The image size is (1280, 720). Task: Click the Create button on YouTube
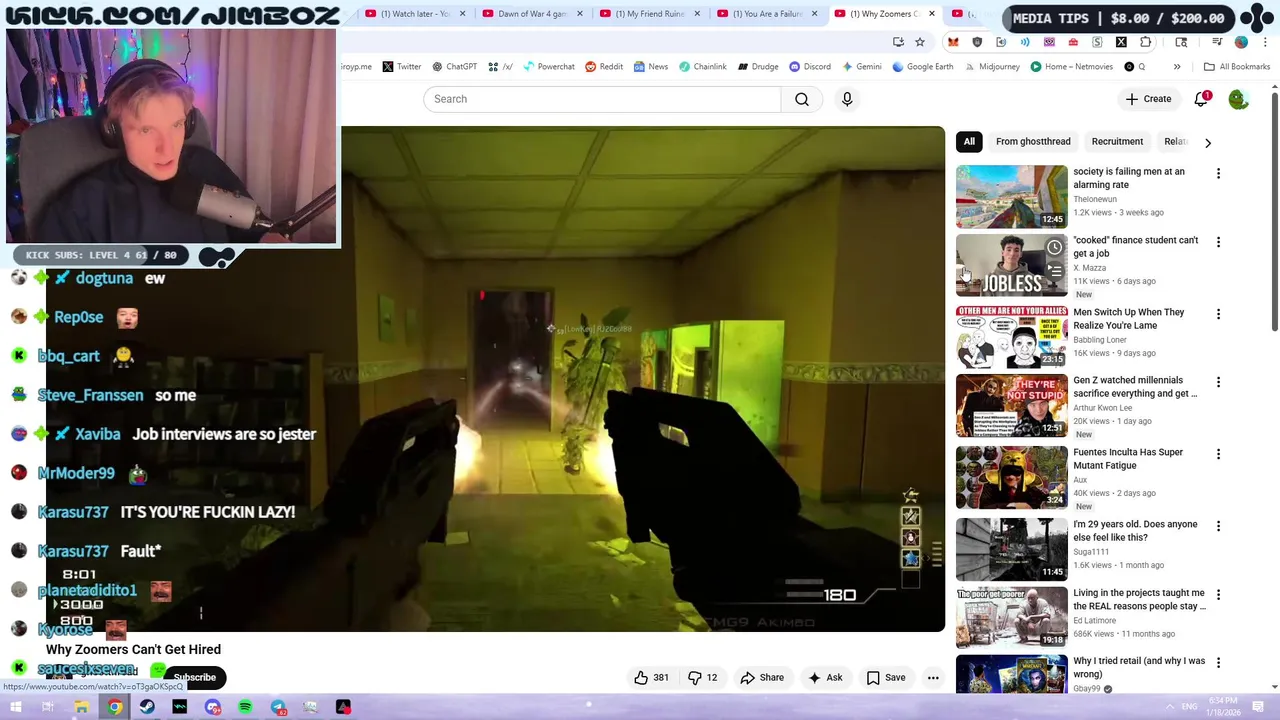[x=1148, y=99]
